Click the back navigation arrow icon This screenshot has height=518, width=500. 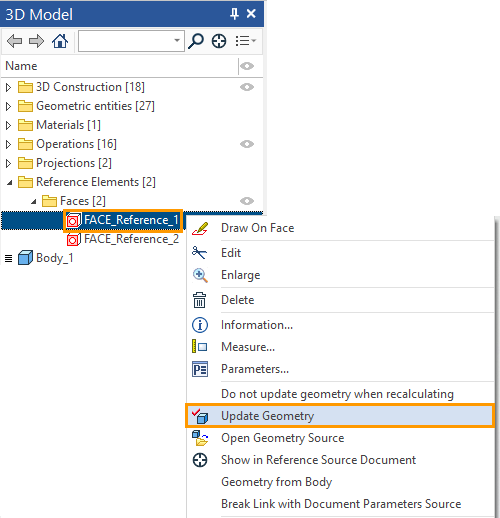pyautogui.click(x=14, y=41)
